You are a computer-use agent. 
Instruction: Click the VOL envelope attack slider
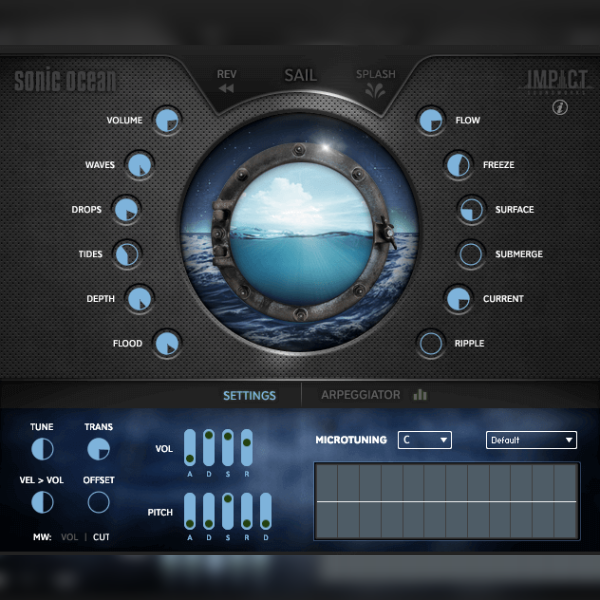tap(189, 448)
